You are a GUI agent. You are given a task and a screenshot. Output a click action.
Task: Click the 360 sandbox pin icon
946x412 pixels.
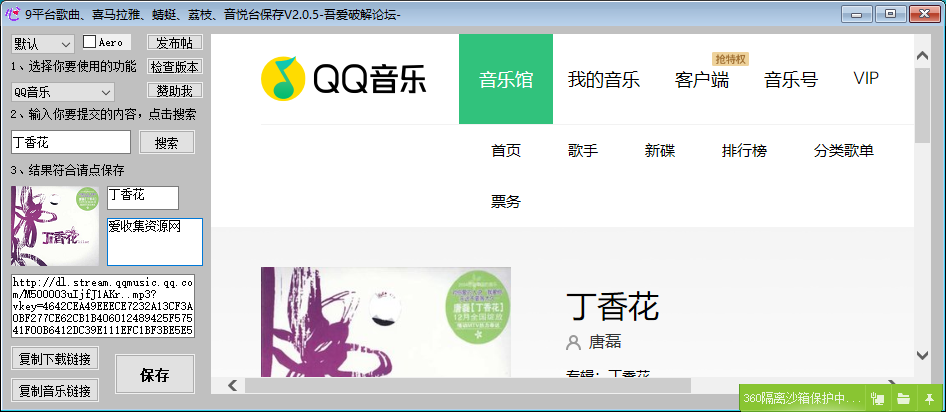tap(931, 398)
